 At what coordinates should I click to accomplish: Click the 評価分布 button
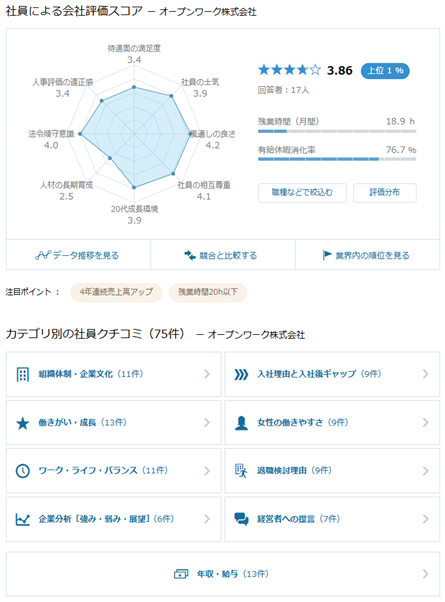[x=385, y=193]
